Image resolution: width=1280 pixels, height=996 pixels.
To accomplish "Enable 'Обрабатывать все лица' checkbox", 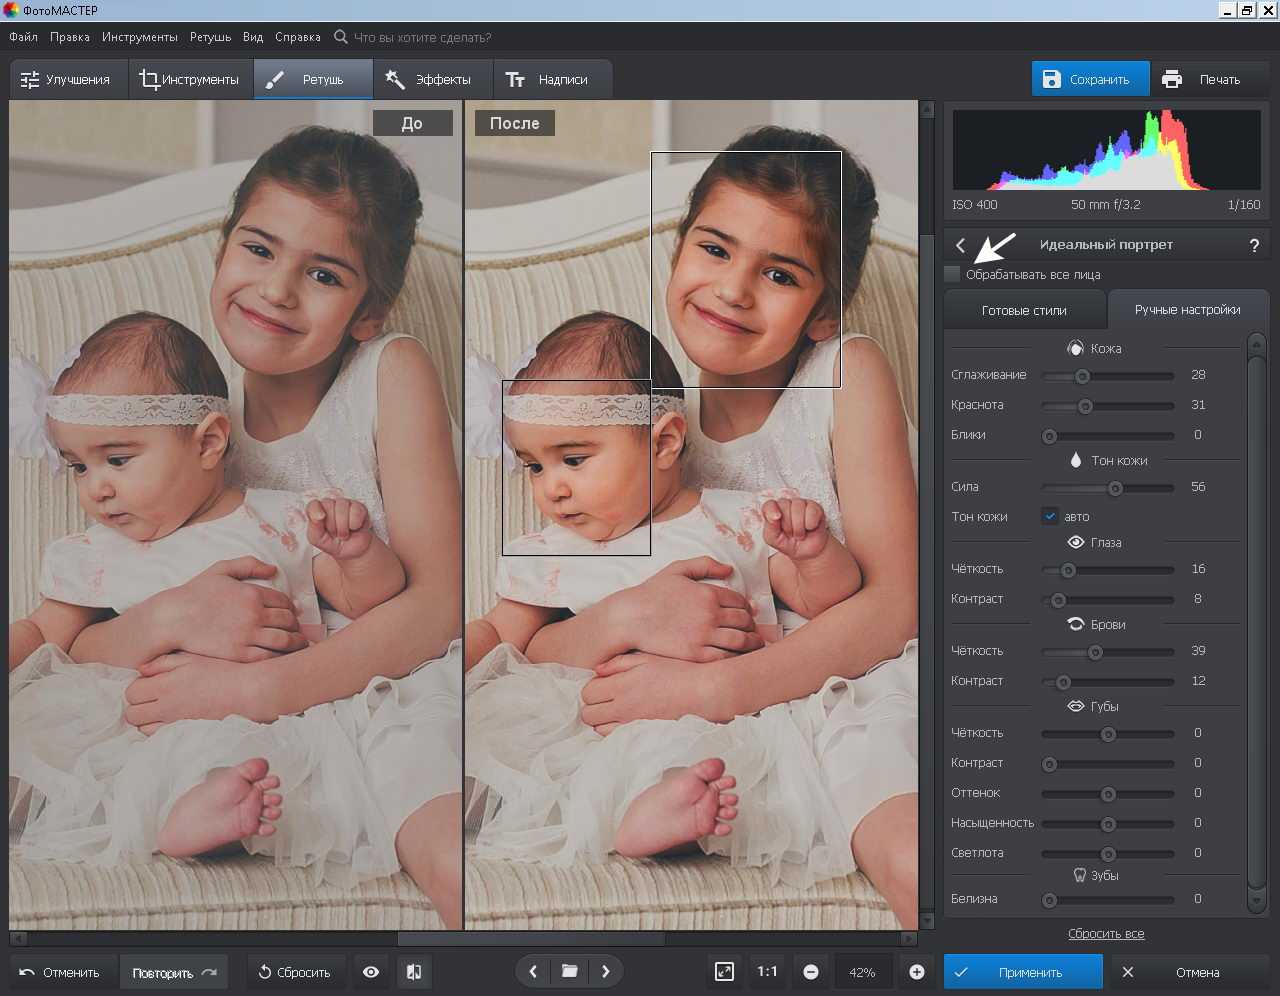I will 953,274.
